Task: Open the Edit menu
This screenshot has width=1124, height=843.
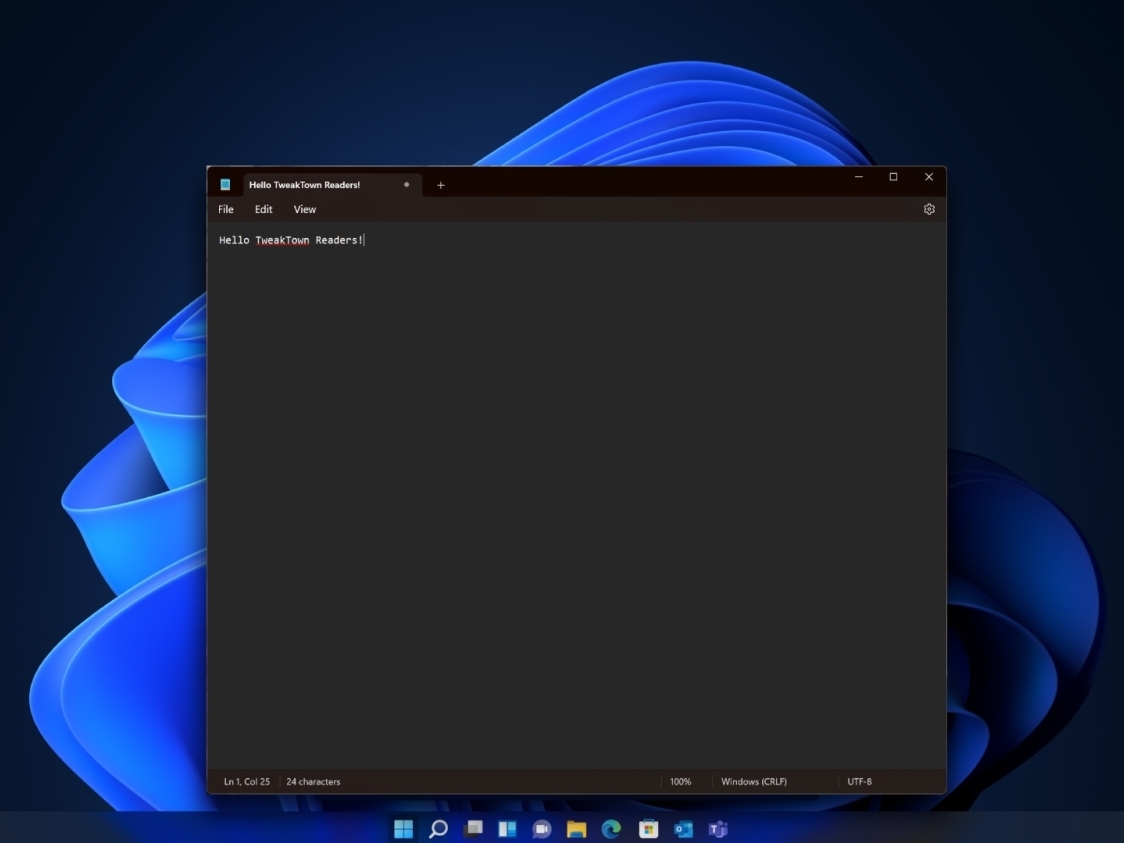Action: 263,209
